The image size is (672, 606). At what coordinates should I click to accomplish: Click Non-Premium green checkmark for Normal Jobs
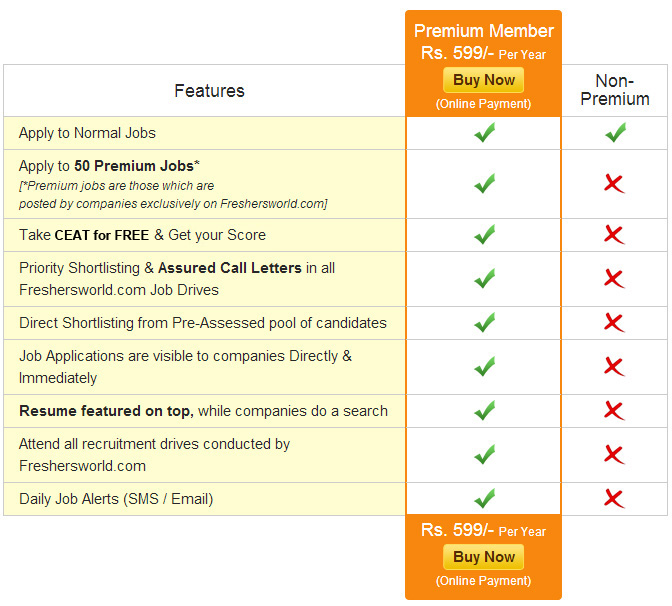tap(615, 133)
